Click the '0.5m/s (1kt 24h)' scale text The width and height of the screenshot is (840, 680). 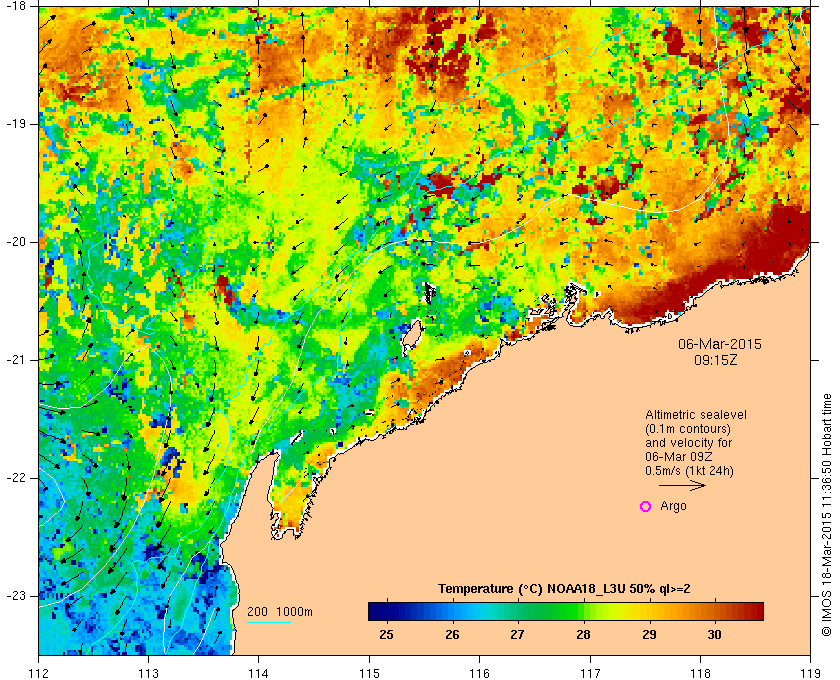689,471
